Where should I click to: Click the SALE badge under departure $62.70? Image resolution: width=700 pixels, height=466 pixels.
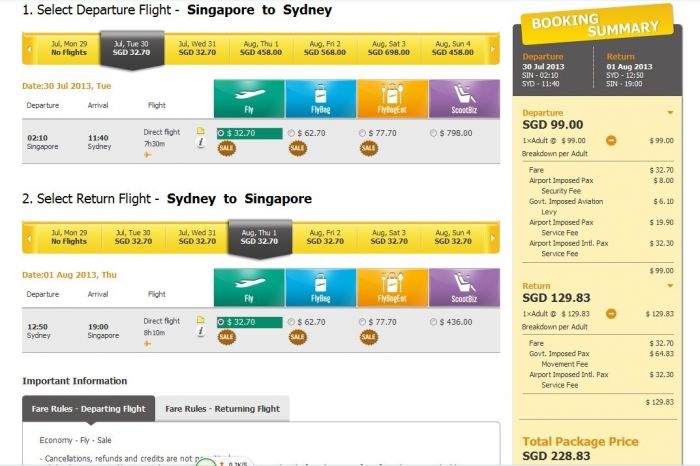[297, 148]
